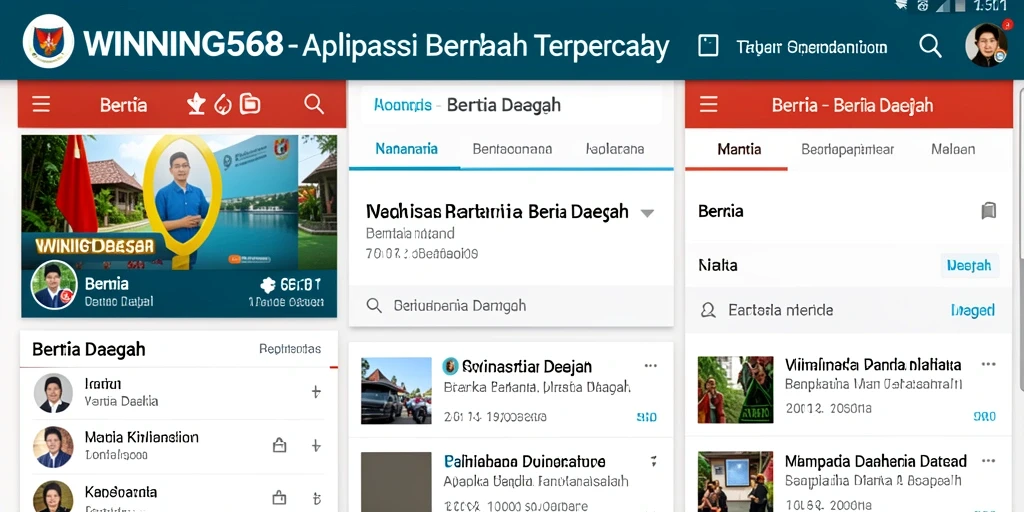This screenshot has height=512, width=1024.
Task: Click the bookmark icon in Bernia row
Action: (x=988, y=211)
